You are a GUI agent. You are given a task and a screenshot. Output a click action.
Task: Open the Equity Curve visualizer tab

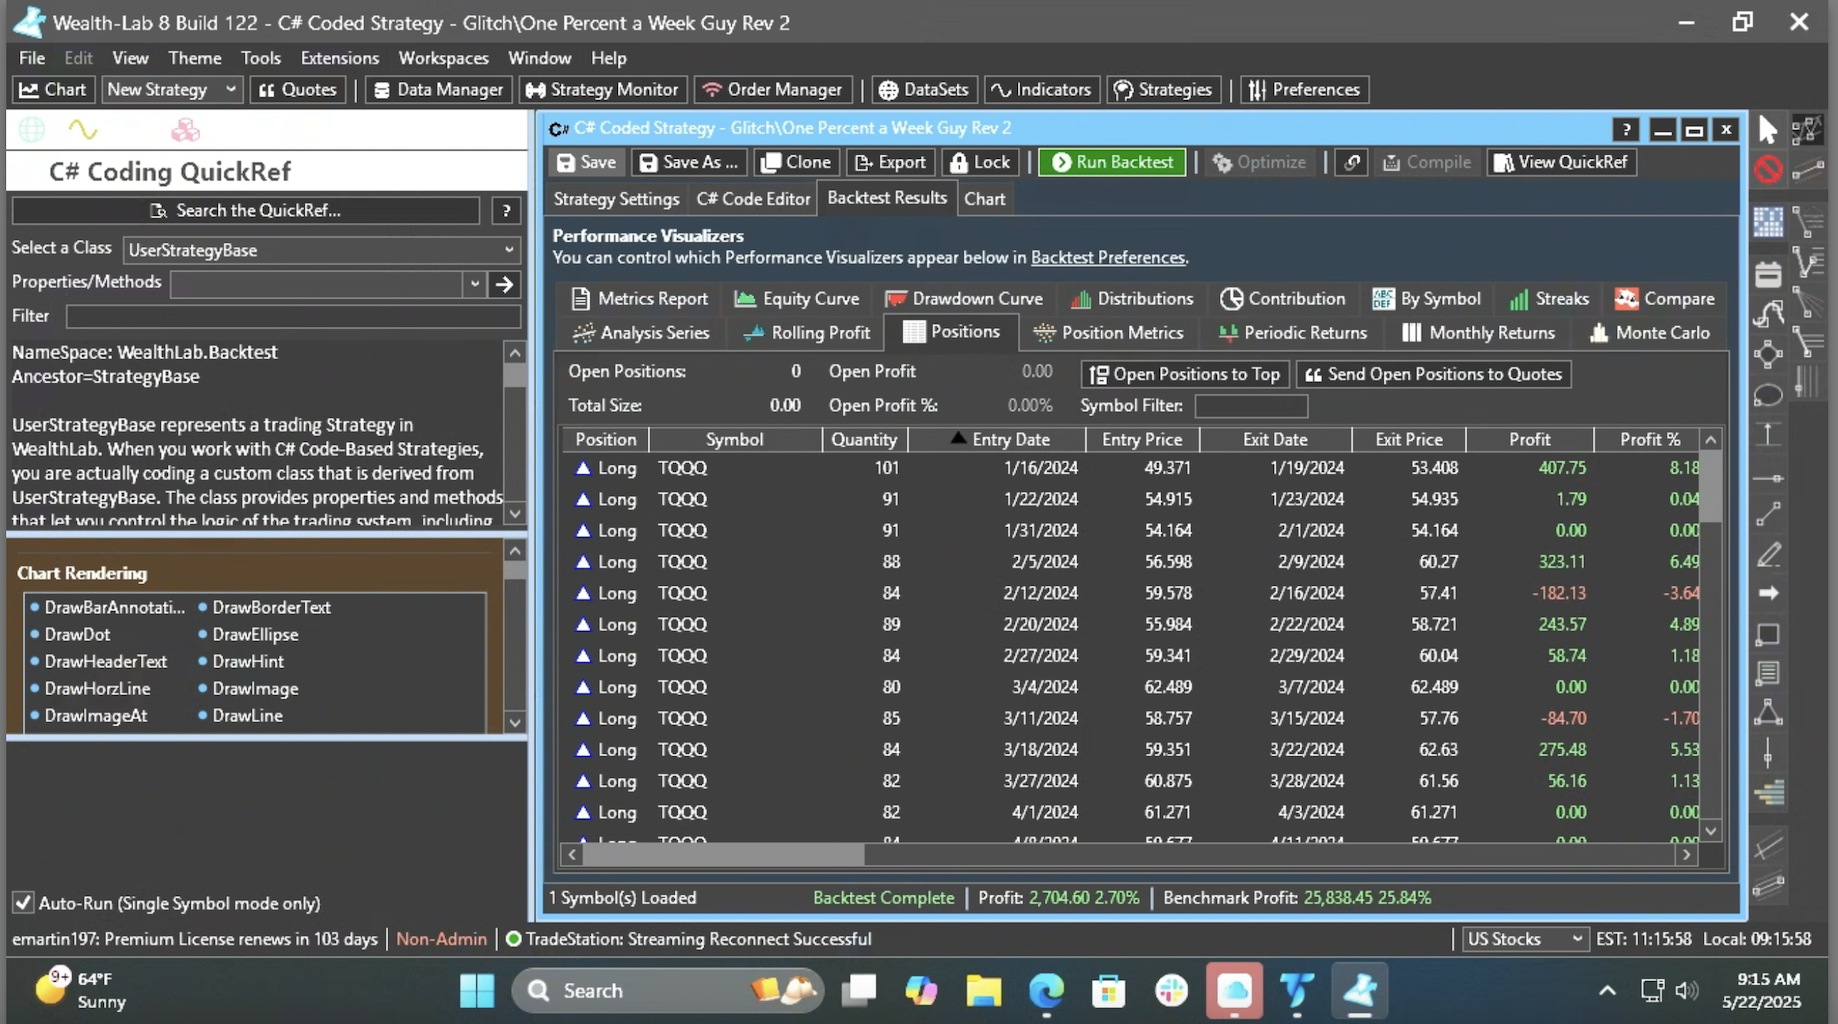pyautogui.click(x=796, y=298)
